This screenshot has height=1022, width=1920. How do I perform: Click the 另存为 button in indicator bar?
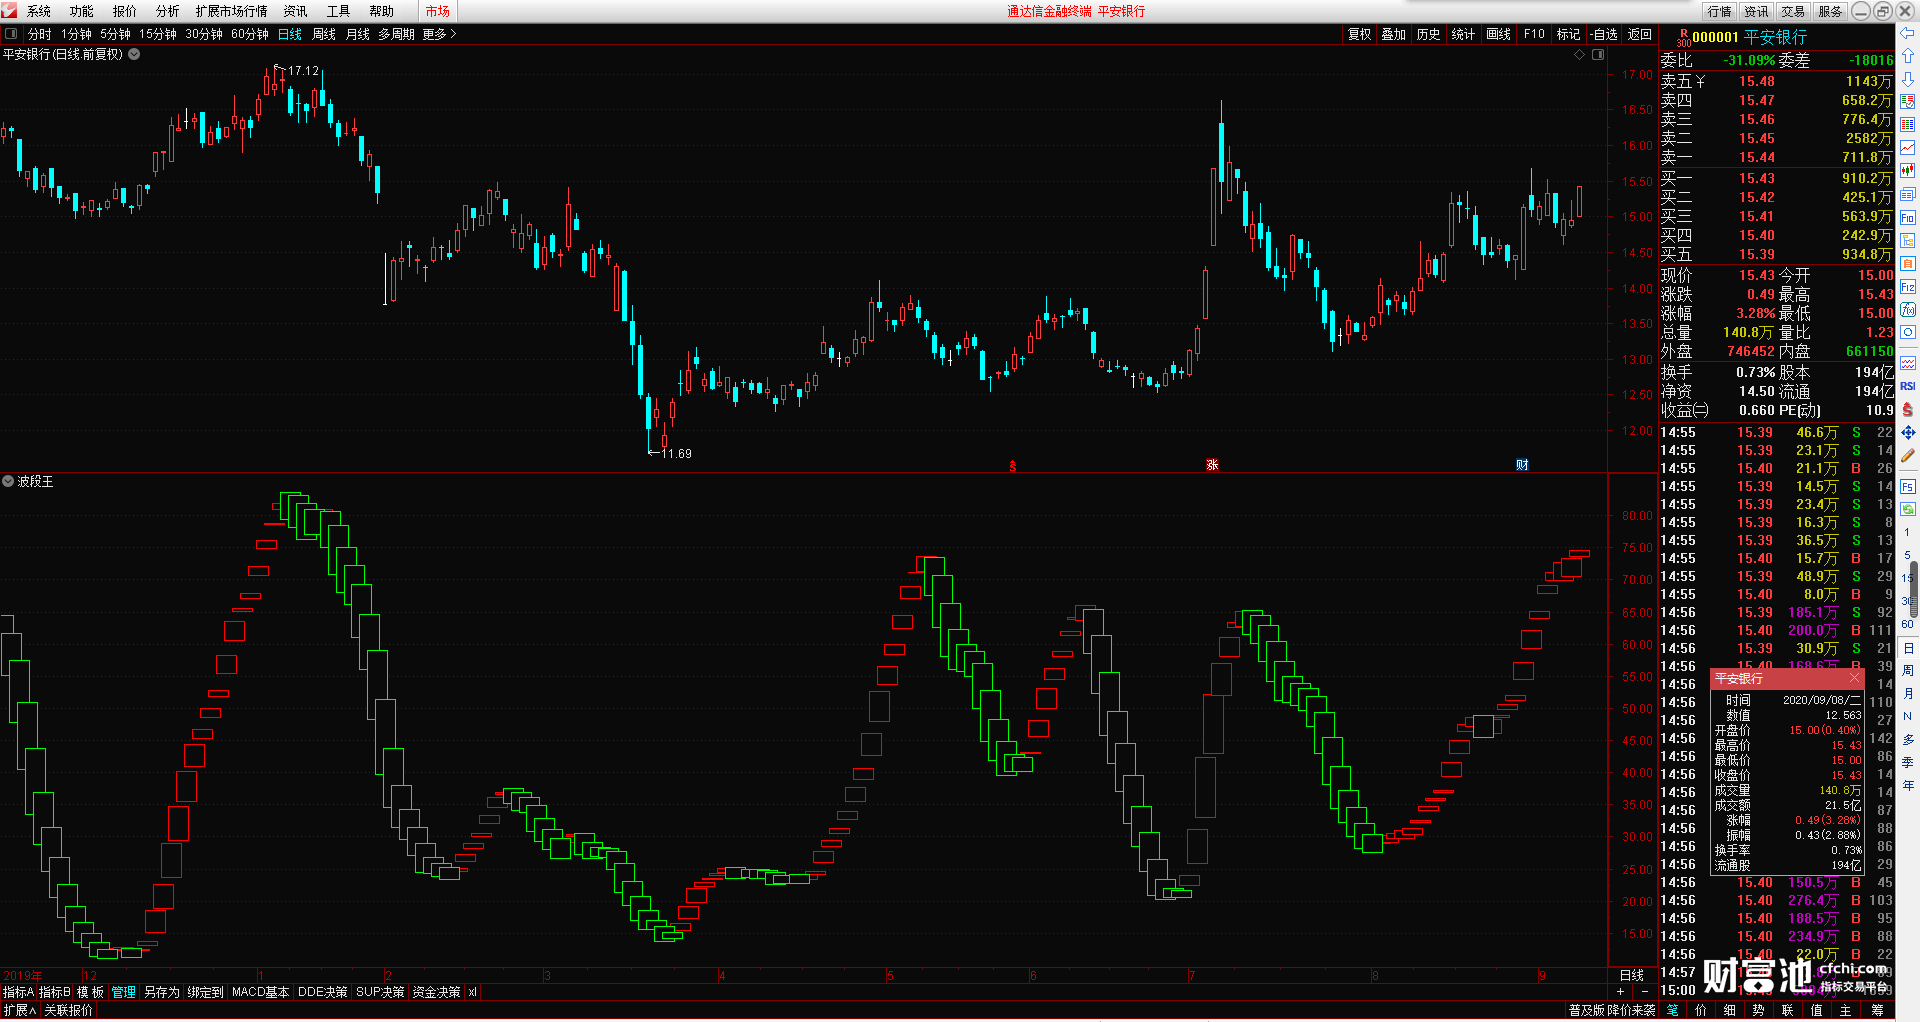(x=162, y=992)
